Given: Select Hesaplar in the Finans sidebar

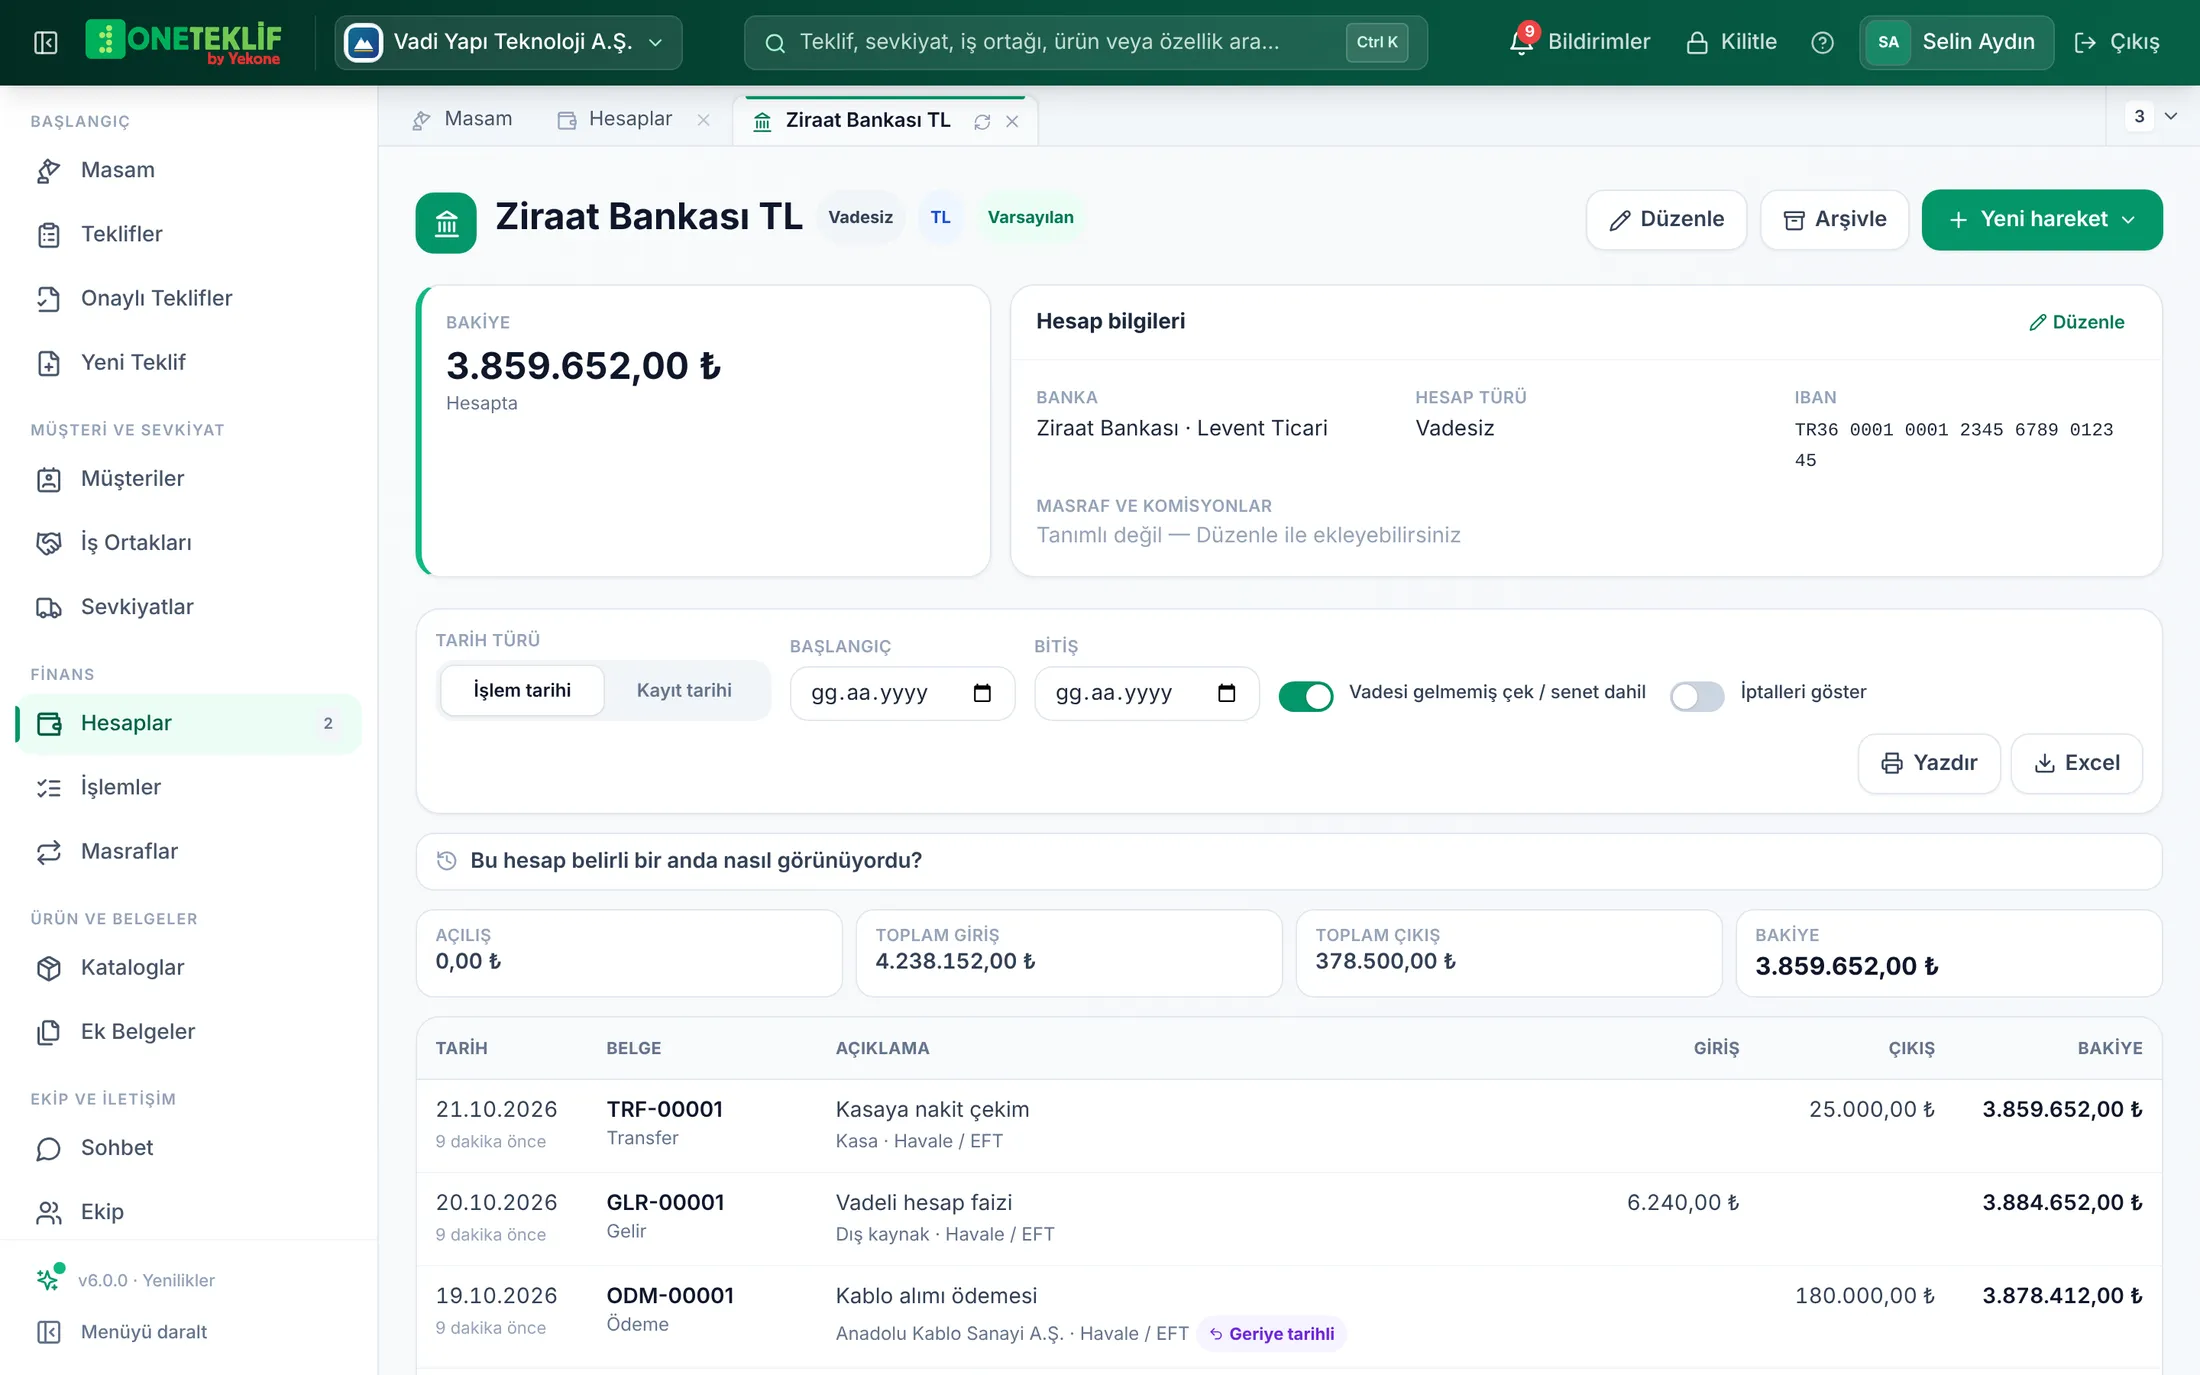Looking at the screenshot, I should click(189, 723).
